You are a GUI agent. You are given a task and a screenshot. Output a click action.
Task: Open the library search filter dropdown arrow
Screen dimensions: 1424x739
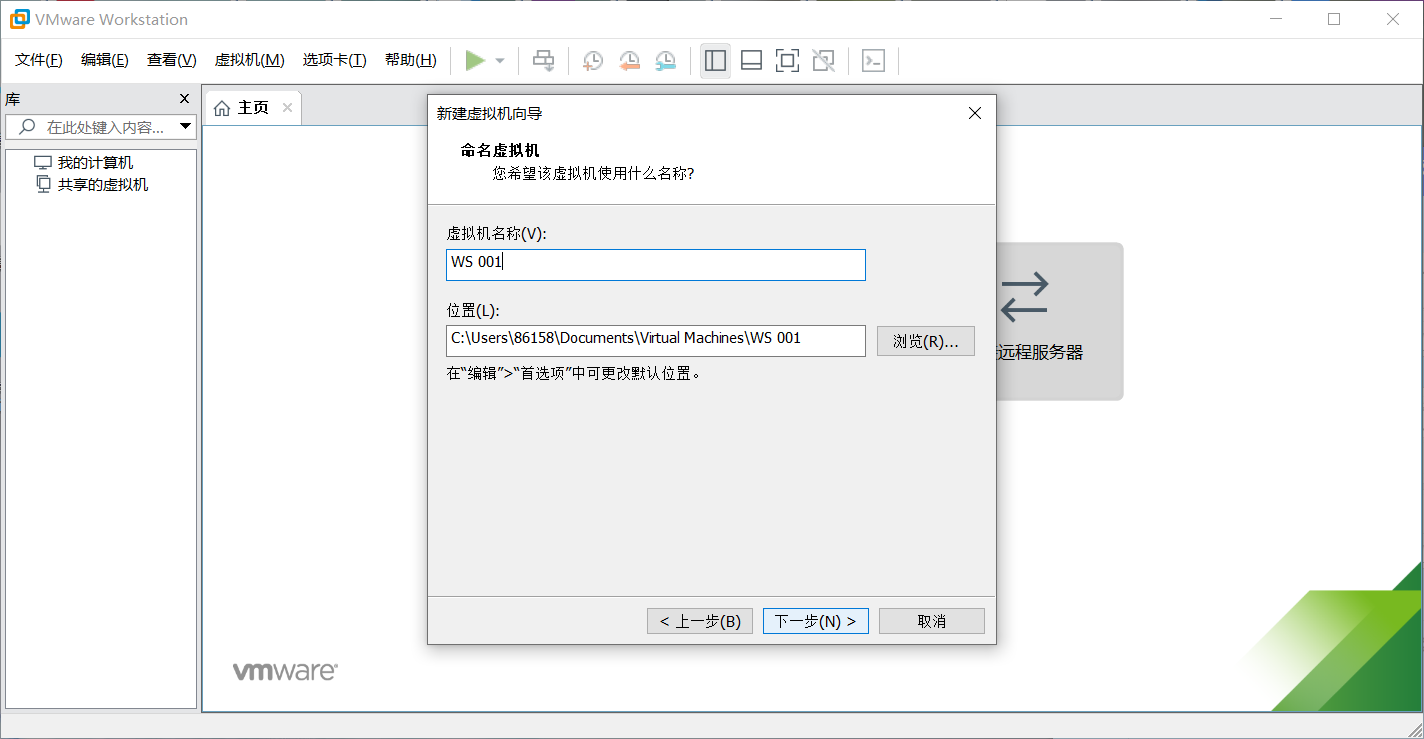tap(185, 127)
